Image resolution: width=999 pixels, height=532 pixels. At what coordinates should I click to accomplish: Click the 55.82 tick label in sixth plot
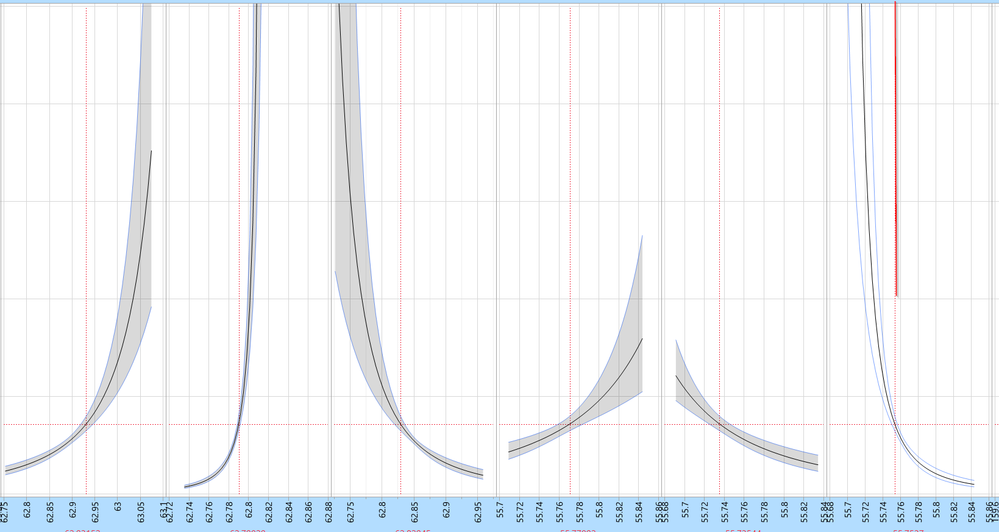[954, 511]
